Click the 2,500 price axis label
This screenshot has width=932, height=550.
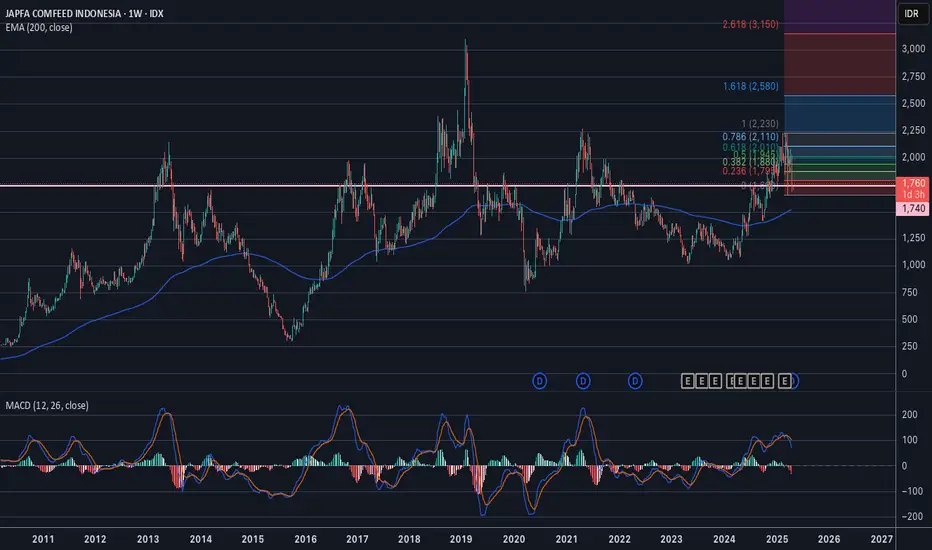pos(913,103)
